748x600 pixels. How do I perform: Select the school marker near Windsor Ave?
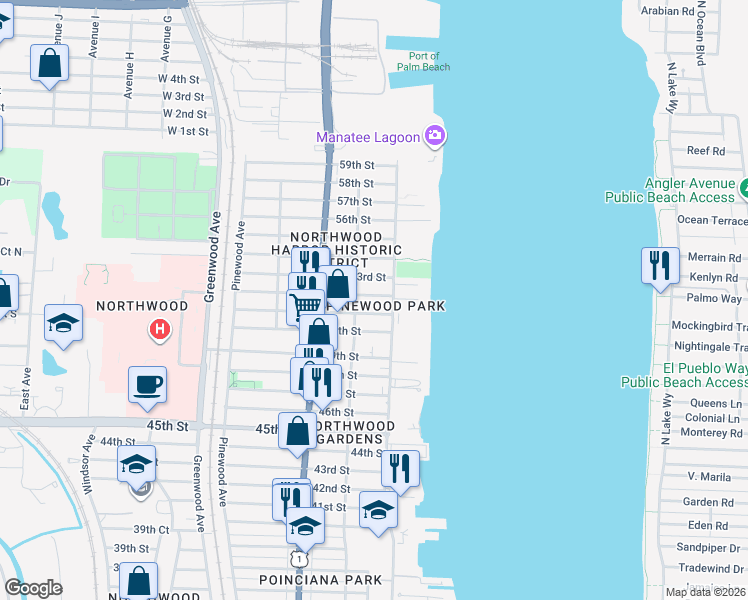pyautogui.click(x=136, y=466)
